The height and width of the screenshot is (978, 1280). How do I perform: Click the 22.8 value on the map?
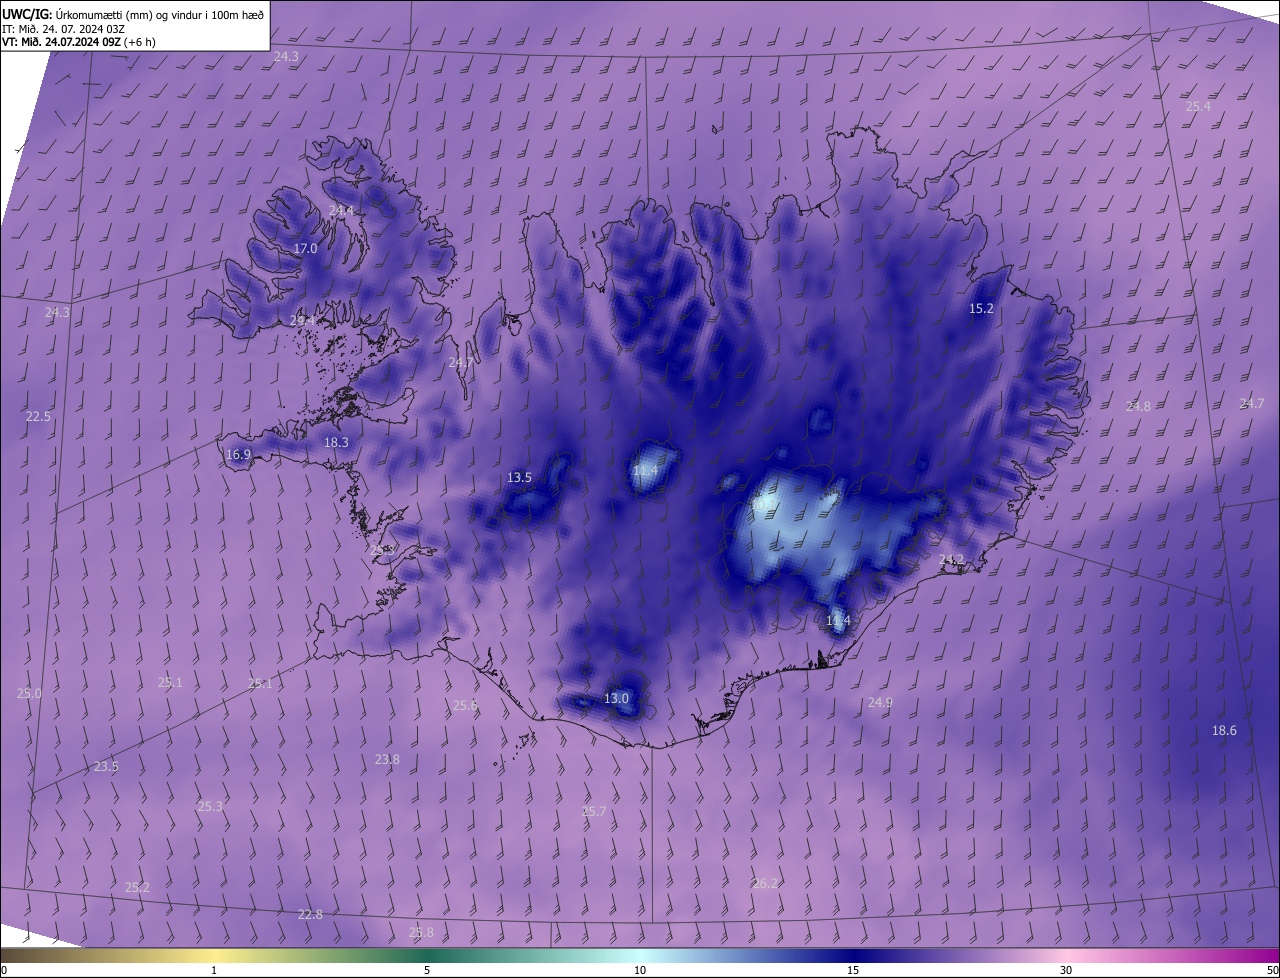click(x=311, y=915)
